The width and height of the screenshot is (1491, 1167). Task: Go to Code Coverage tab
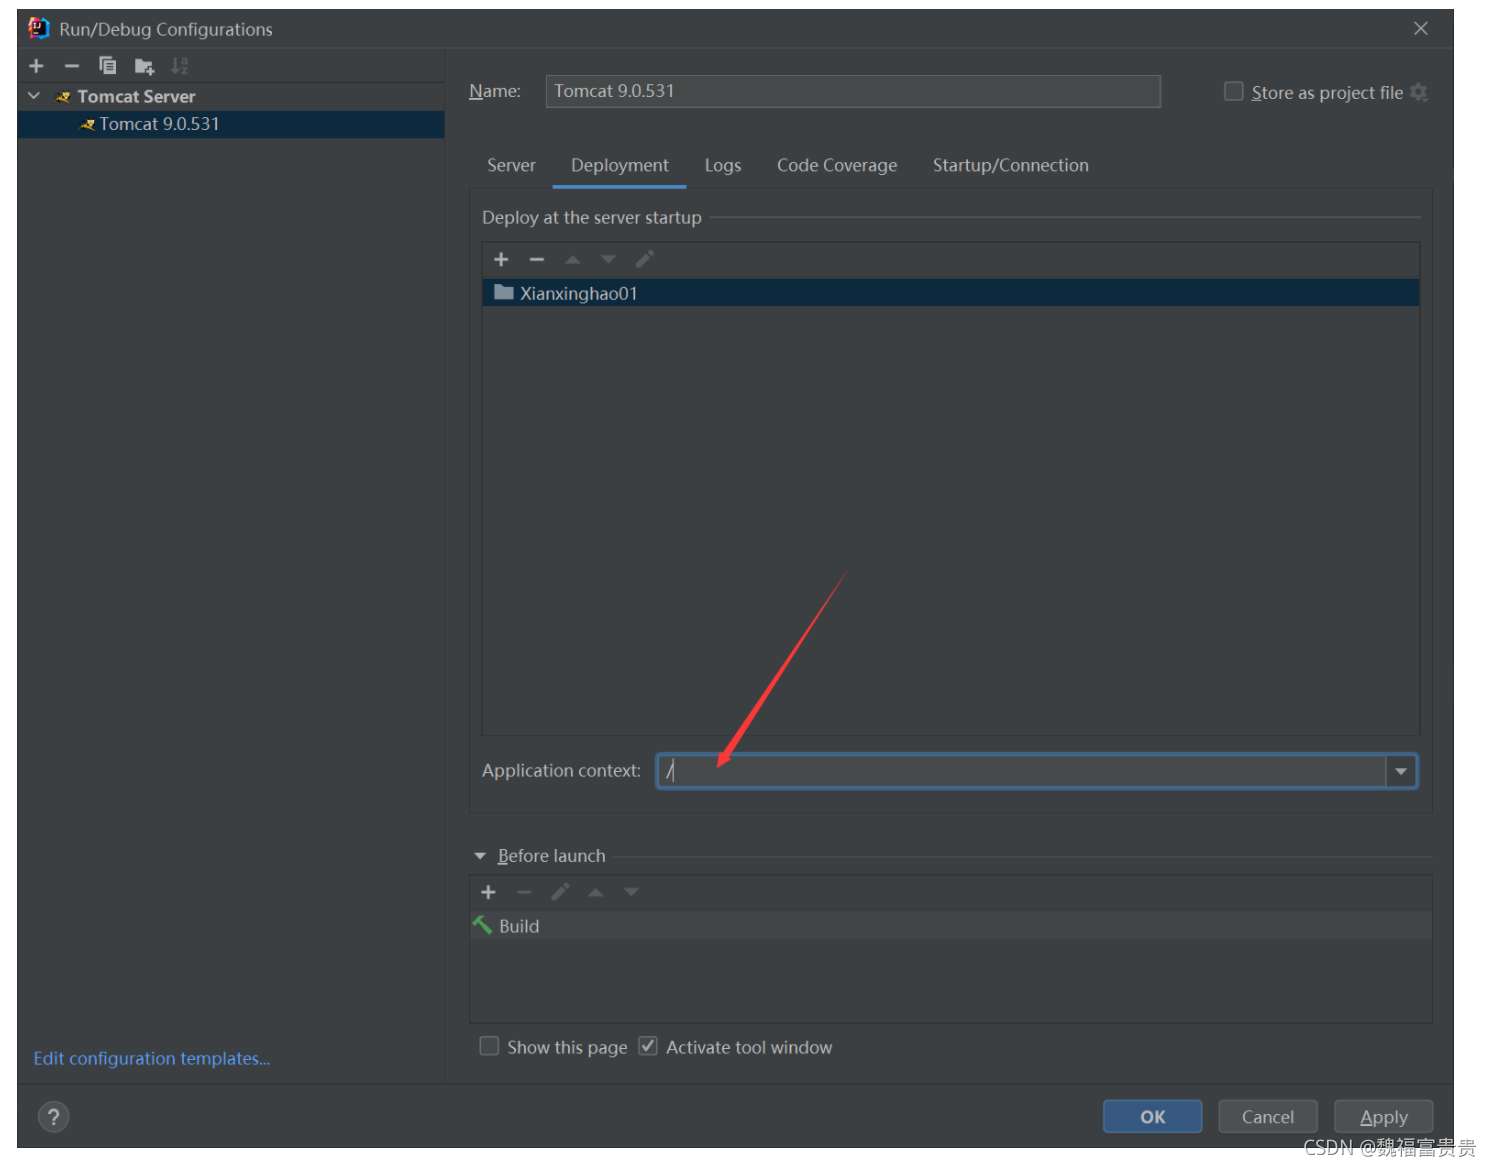point(837,166)
